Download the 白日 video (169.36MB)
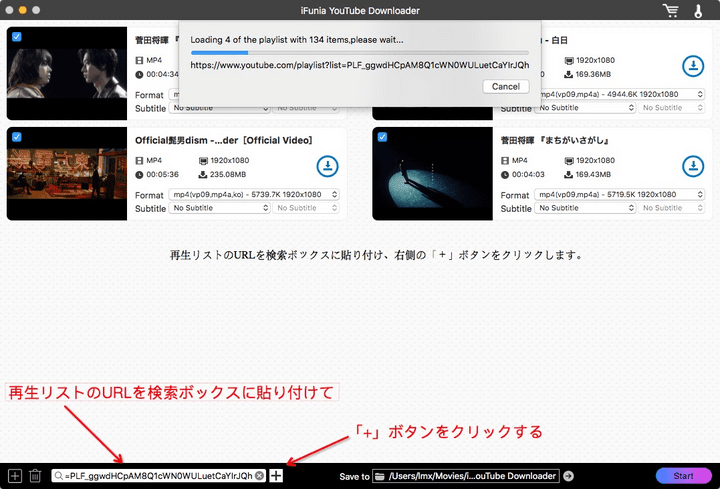The width and height of the screenshot is (720, 489). click(x=693, y=66)
